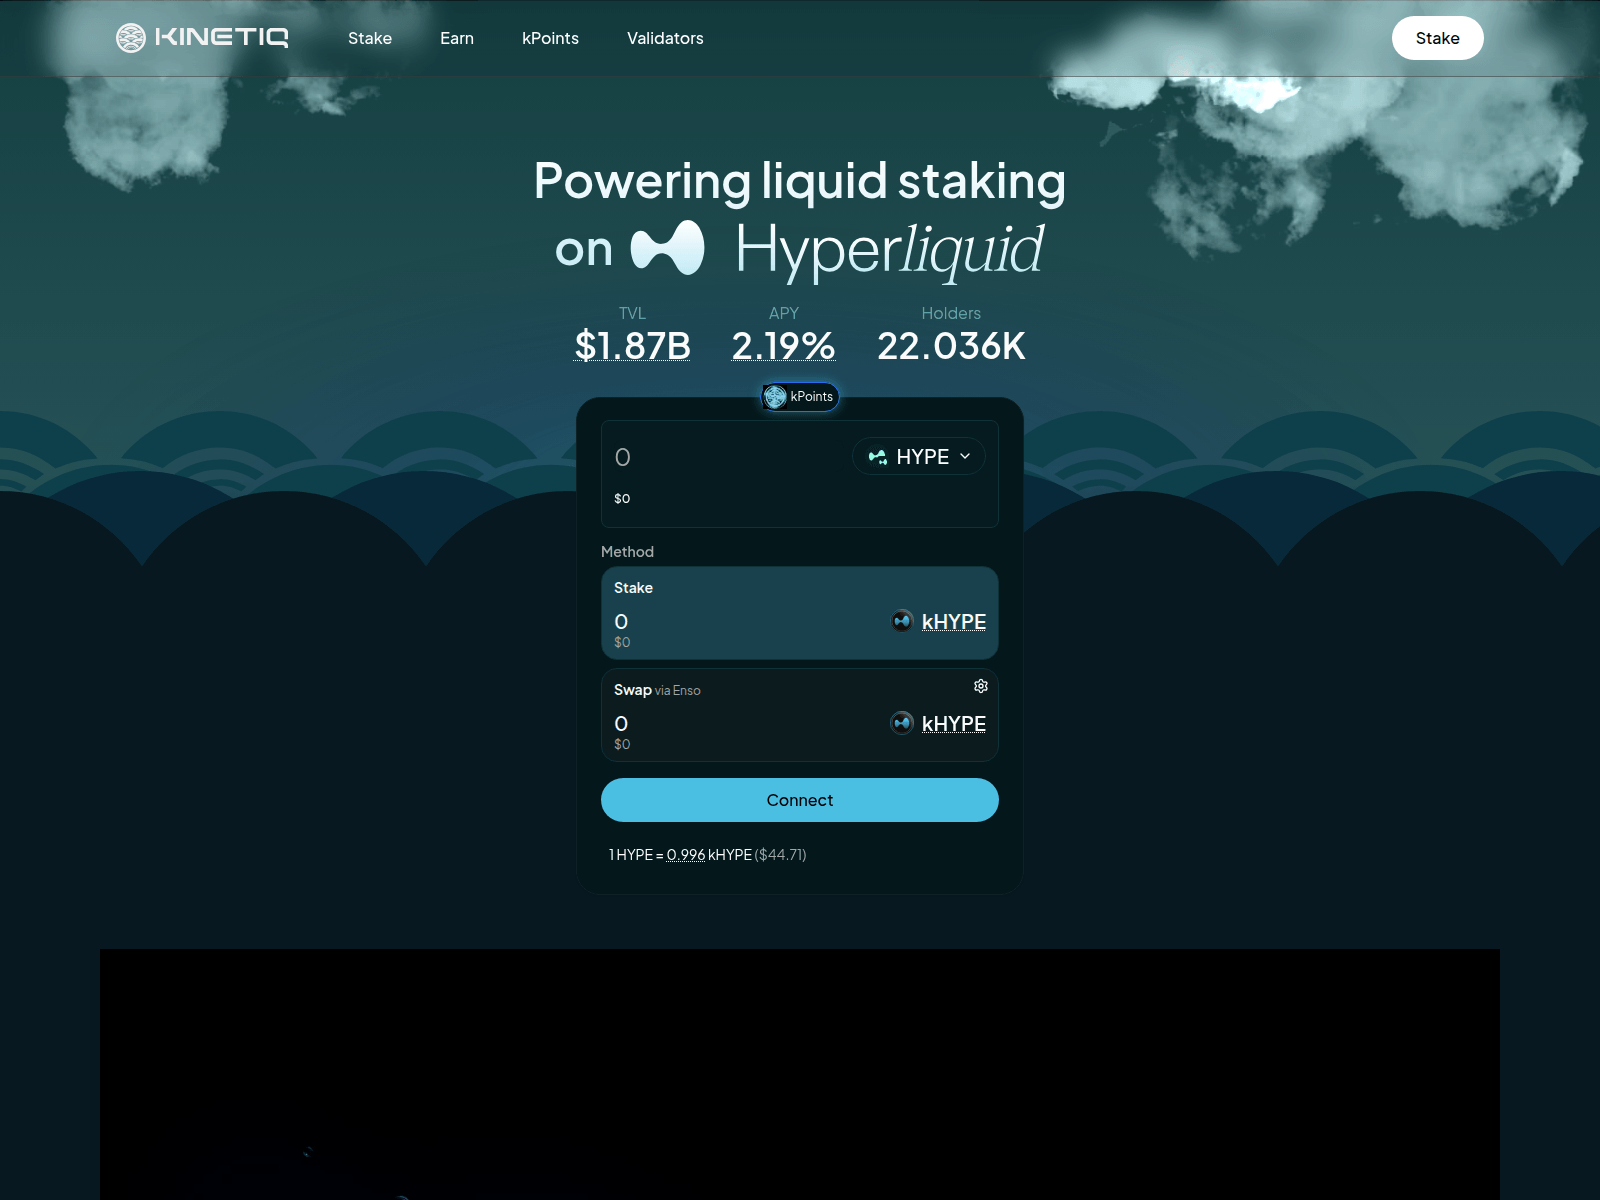This screenshot has width=1600, height=1200.
Task: Click the kHYPE token icon in the Stake row
Action: point(902,621)
